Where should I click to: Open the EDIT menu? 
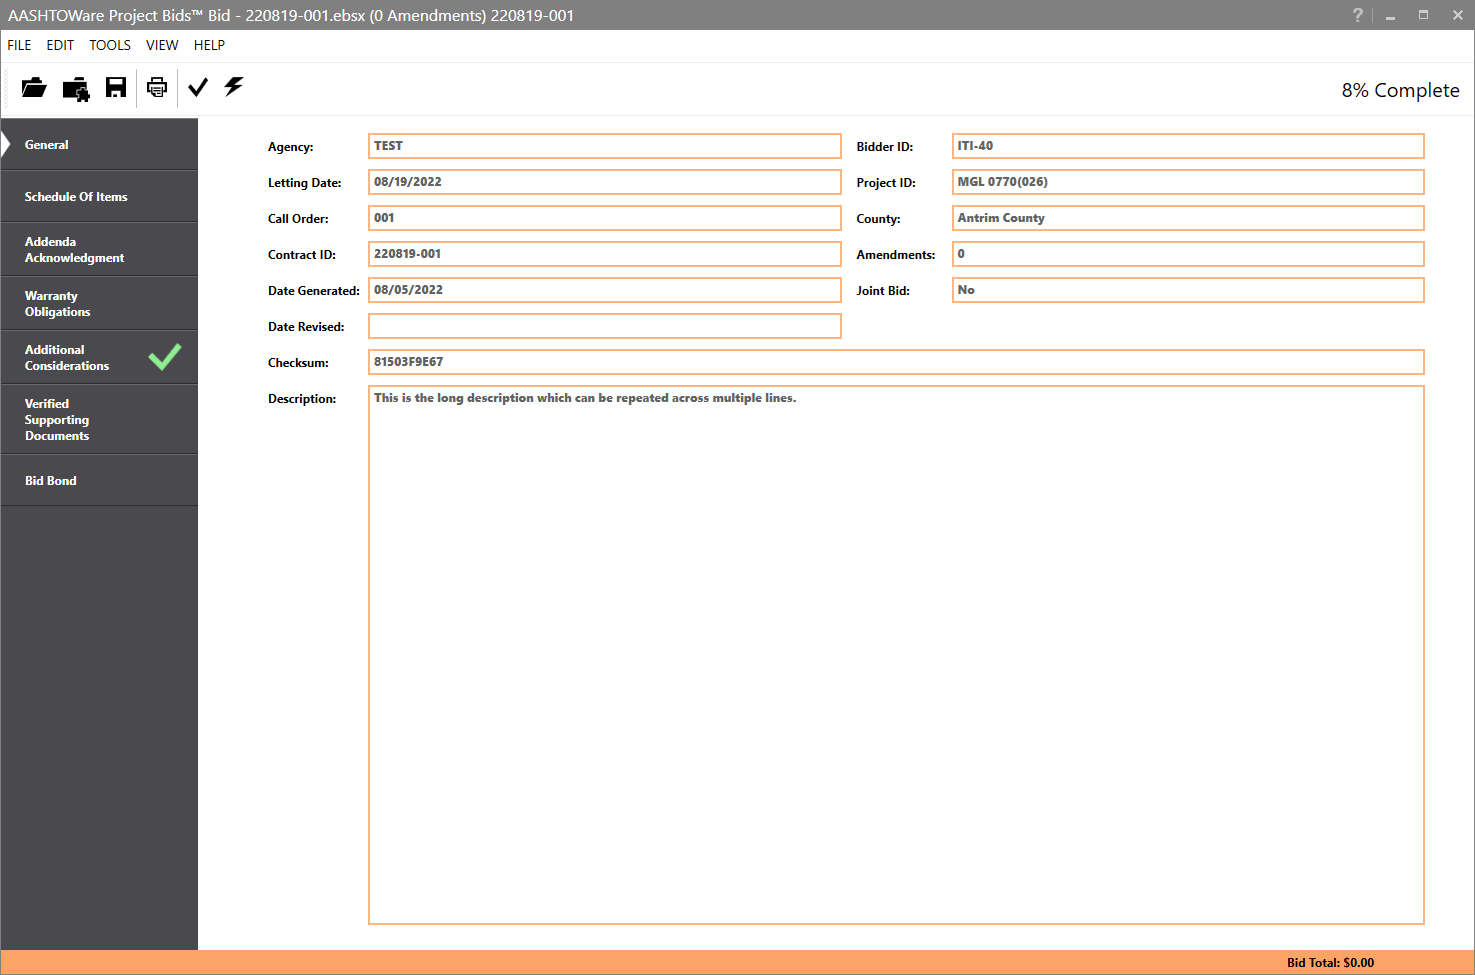pyautogui.click(x=60, y=45)
